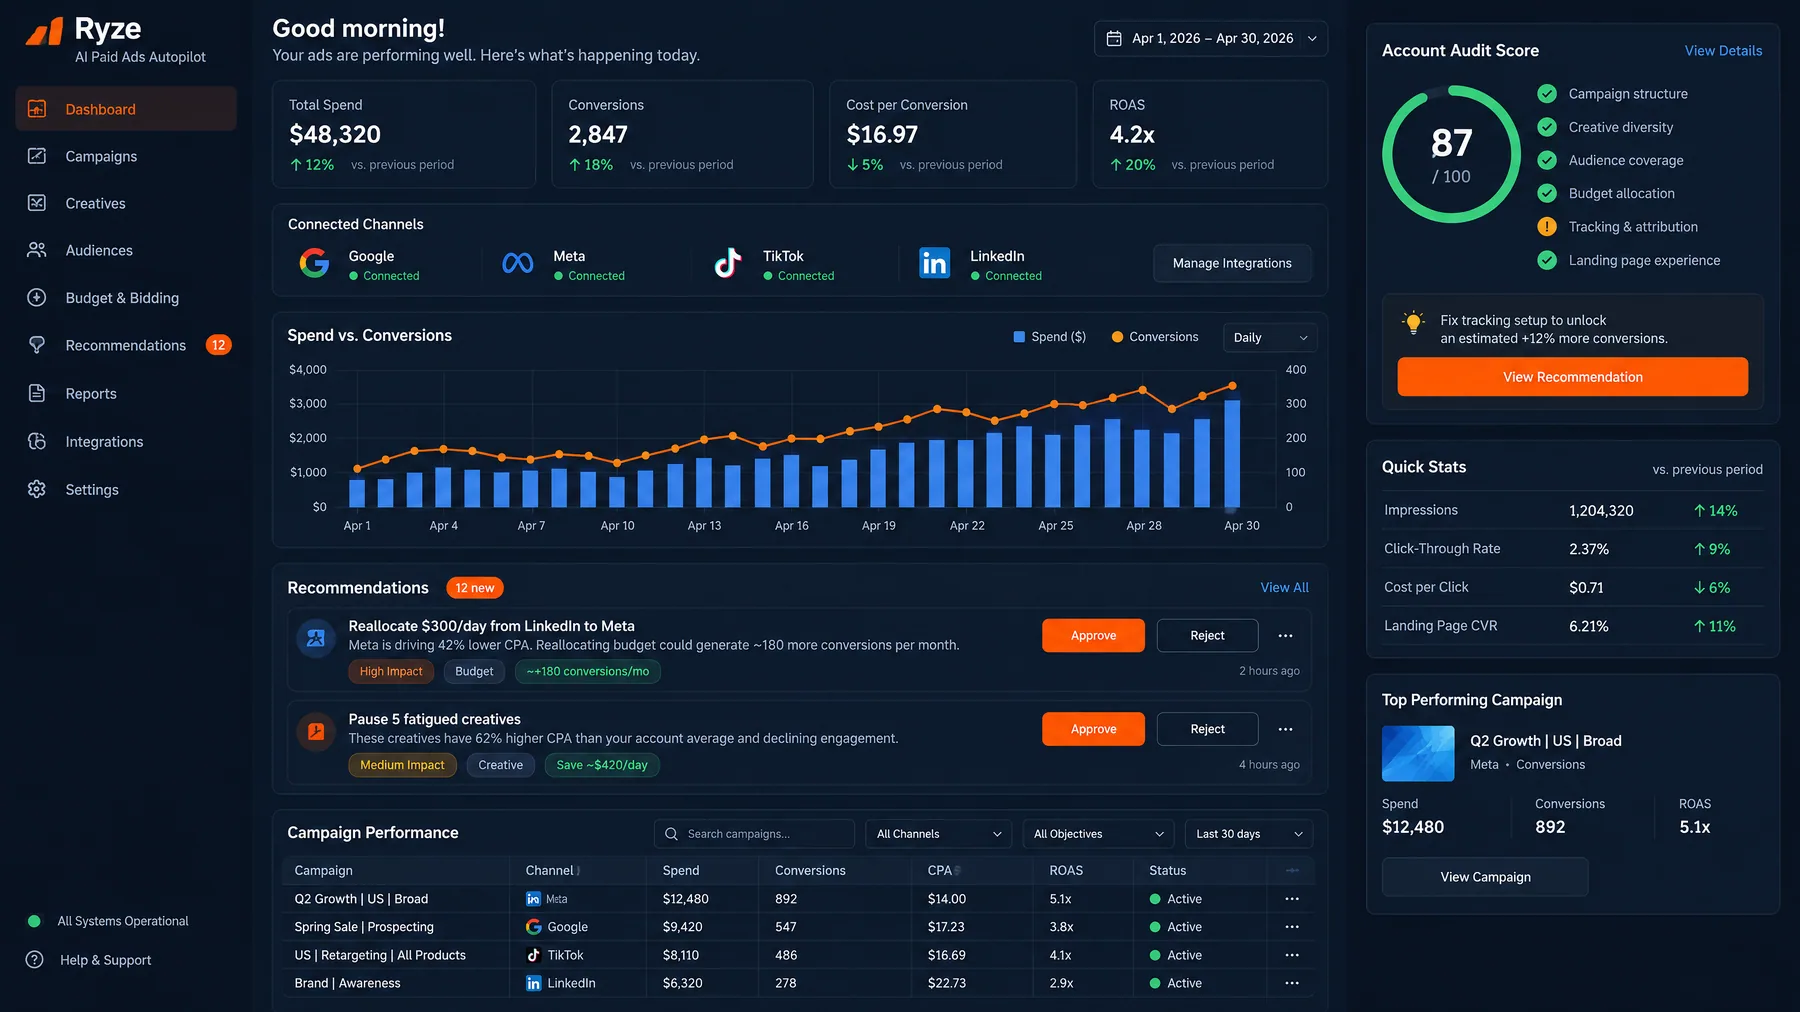Open row menu for Q2 Growth campaign
Viewport: 1800px width, 1012px height.
pyautogui.click(x=1292, y=899)
